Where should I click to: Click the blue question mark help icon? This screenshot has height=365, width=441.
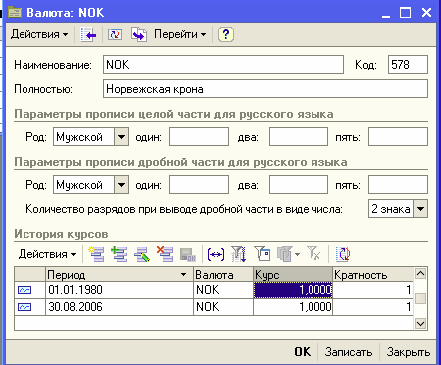coord(226,34)
